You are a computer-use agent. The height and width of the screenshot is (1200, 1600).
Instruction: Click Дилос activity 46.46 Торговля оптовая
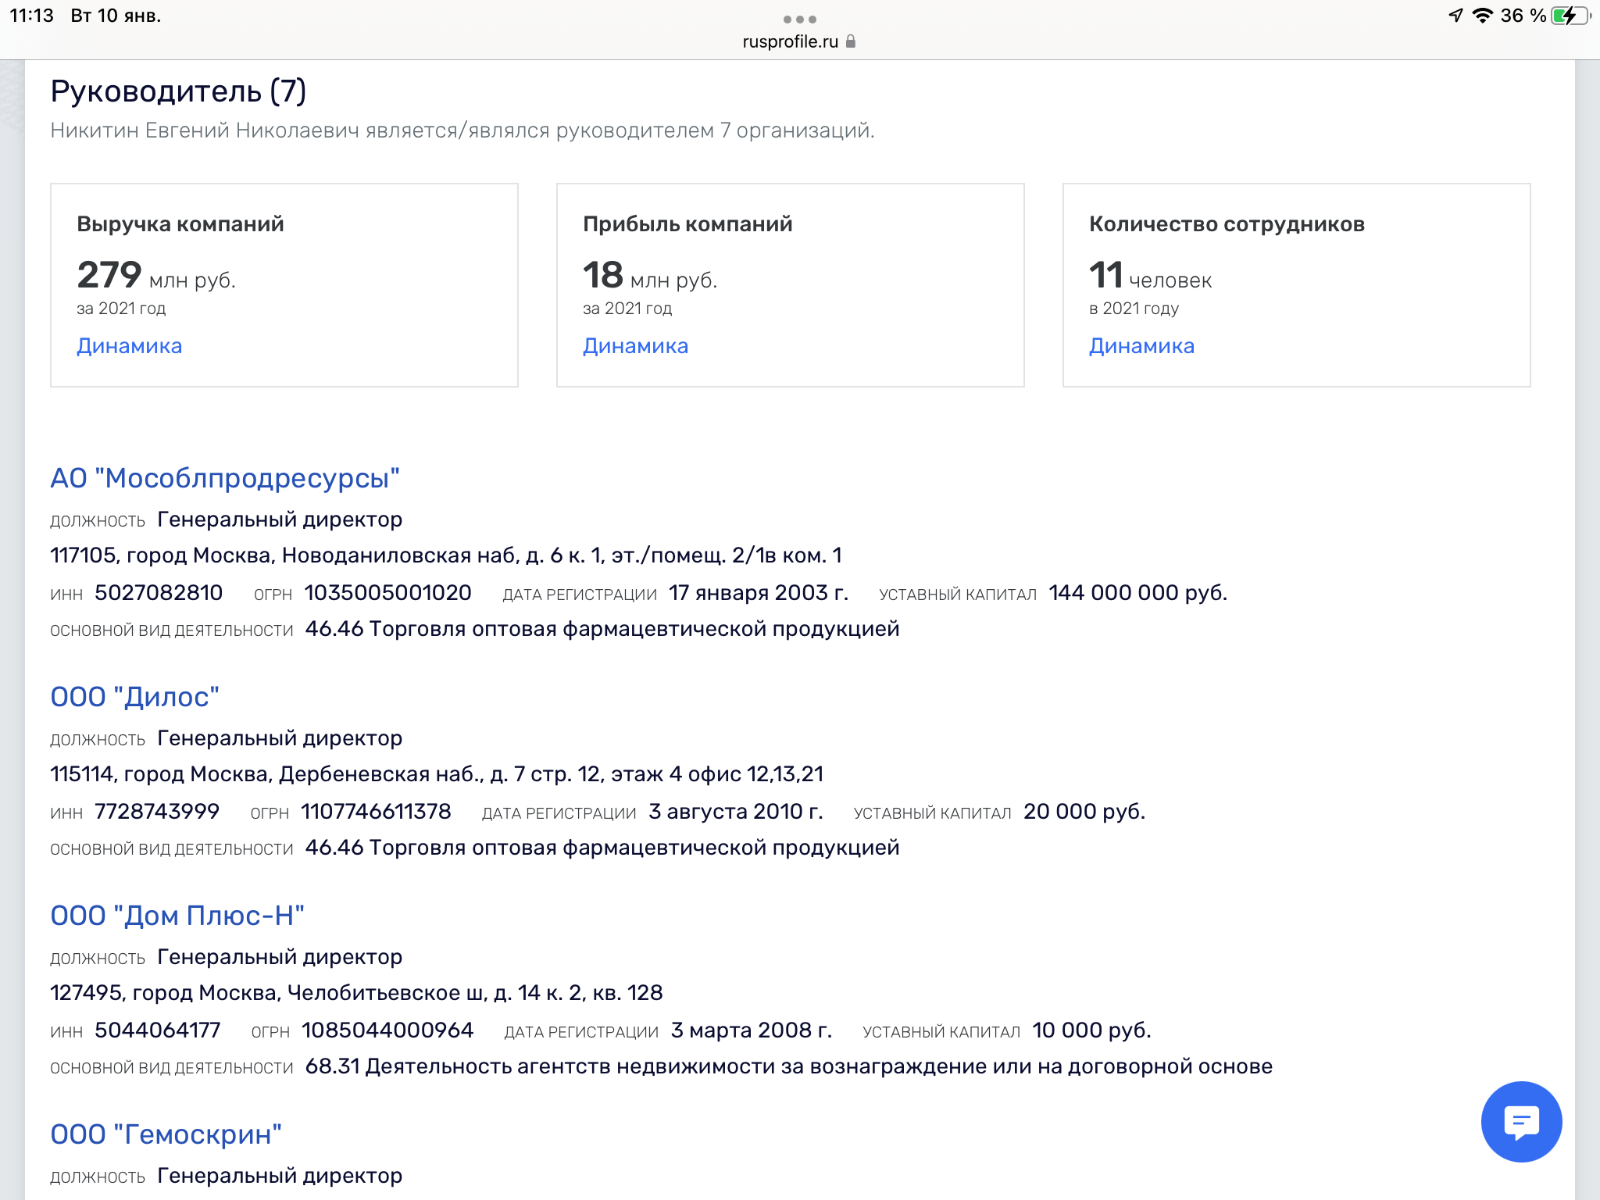coord(602,848)
